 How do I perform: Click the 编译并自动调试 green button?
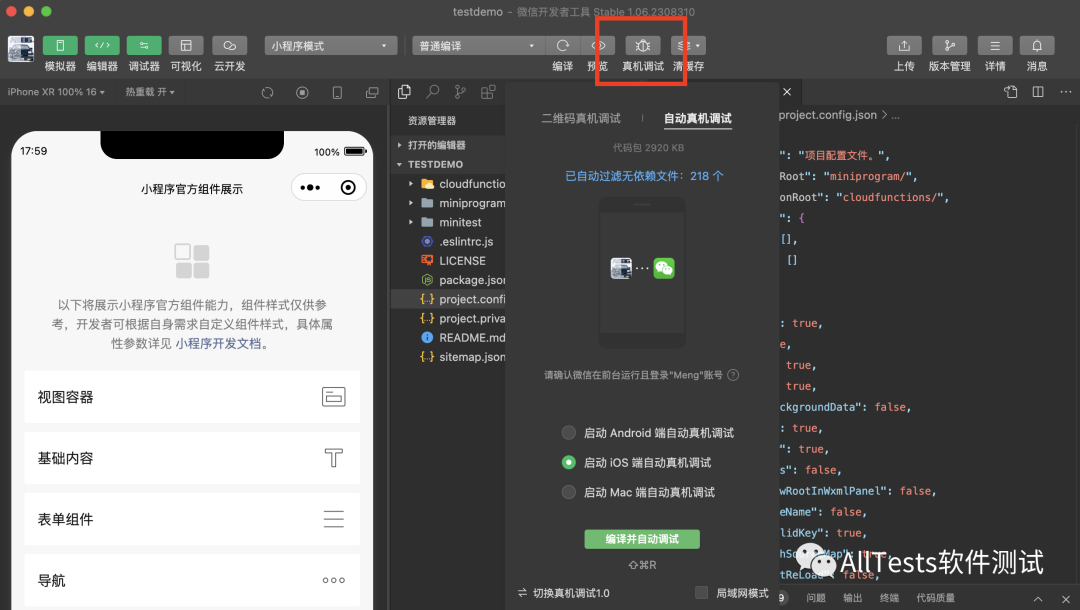coord(642,539)
